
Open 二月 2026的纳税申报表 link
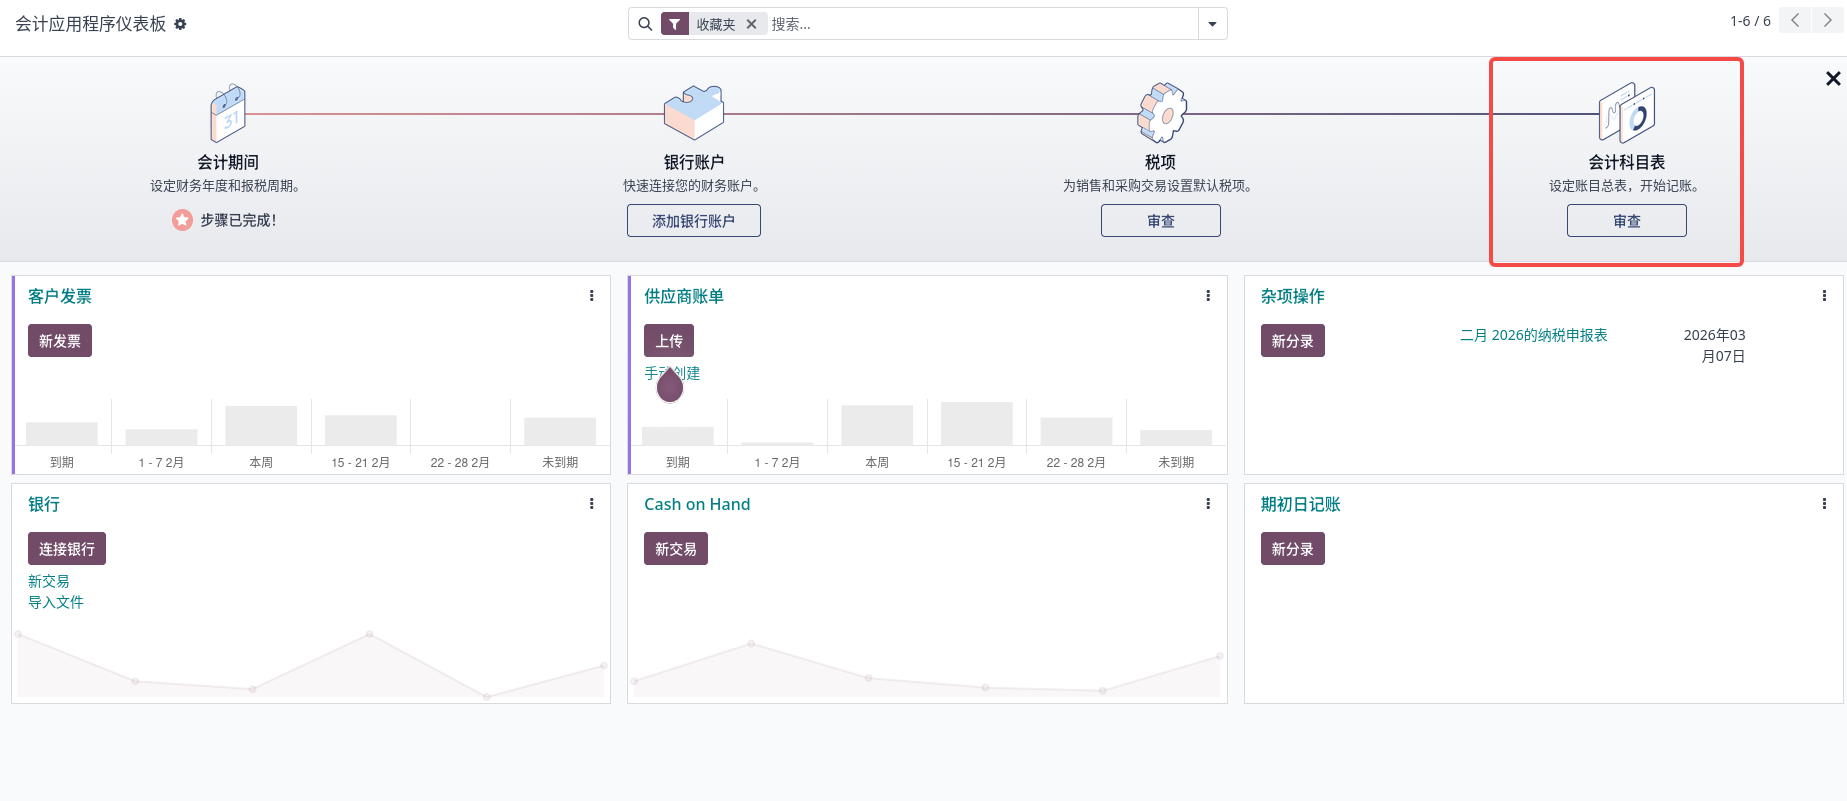coord(1534,335)
